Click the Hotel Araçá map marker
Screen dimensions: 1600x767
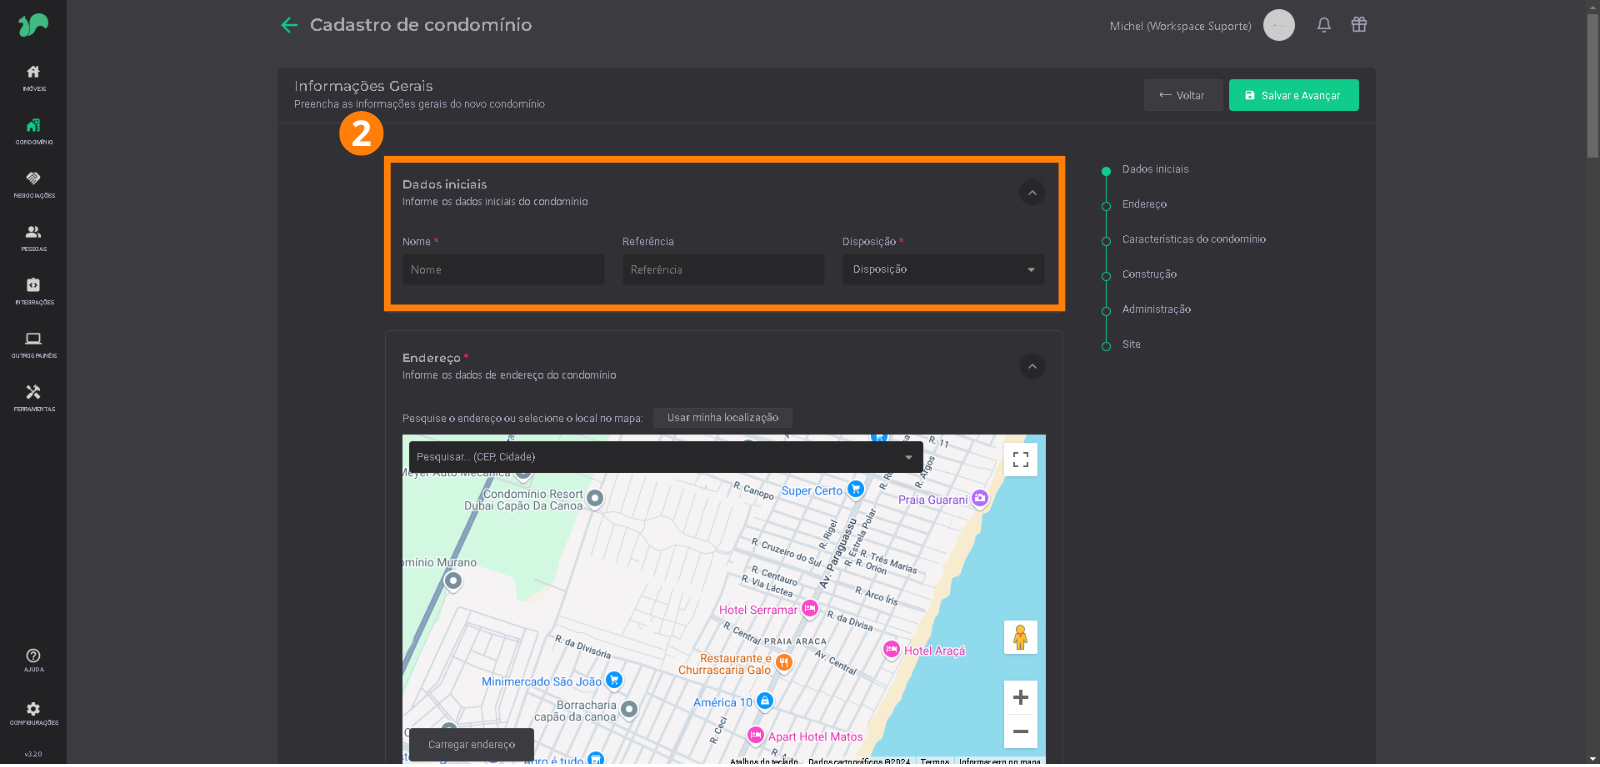pyautogui.click(x=891, y=649)
